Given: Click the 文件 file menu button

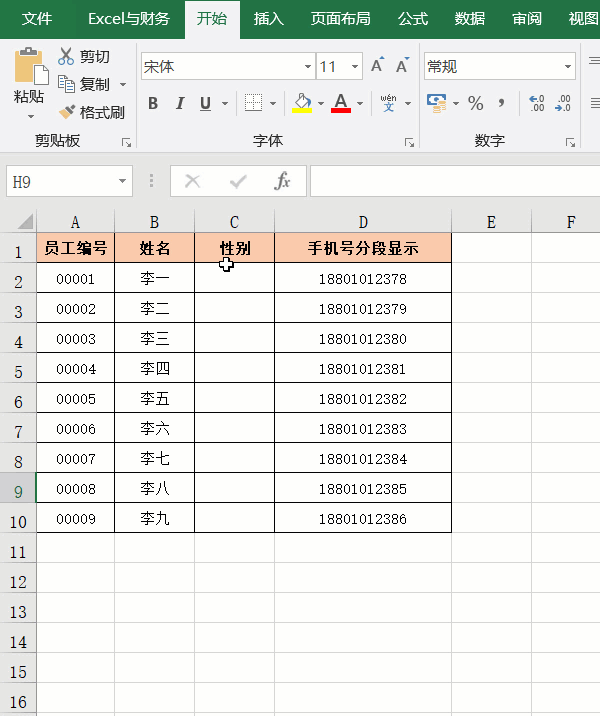Looking at the screenshot, I should point(37,19).
